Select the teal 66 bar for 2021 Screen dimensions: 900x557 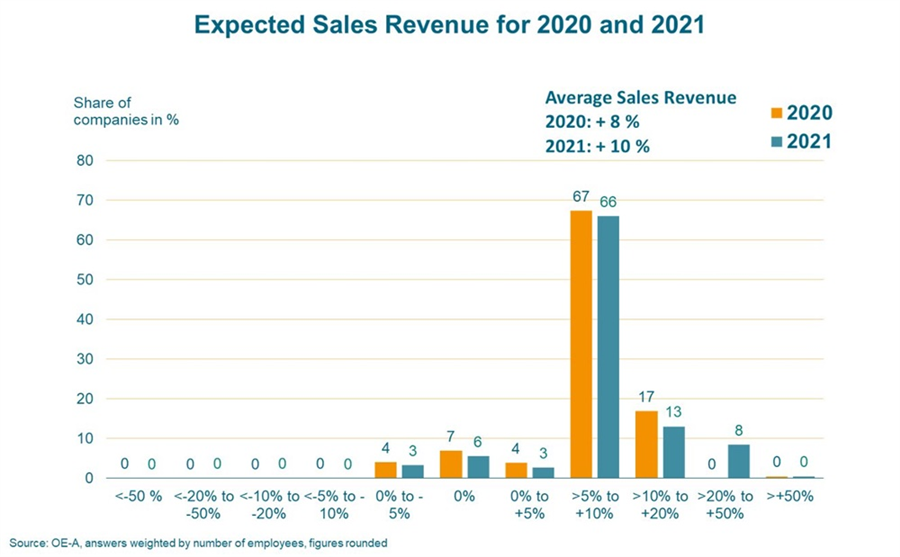tap(608, 347)
